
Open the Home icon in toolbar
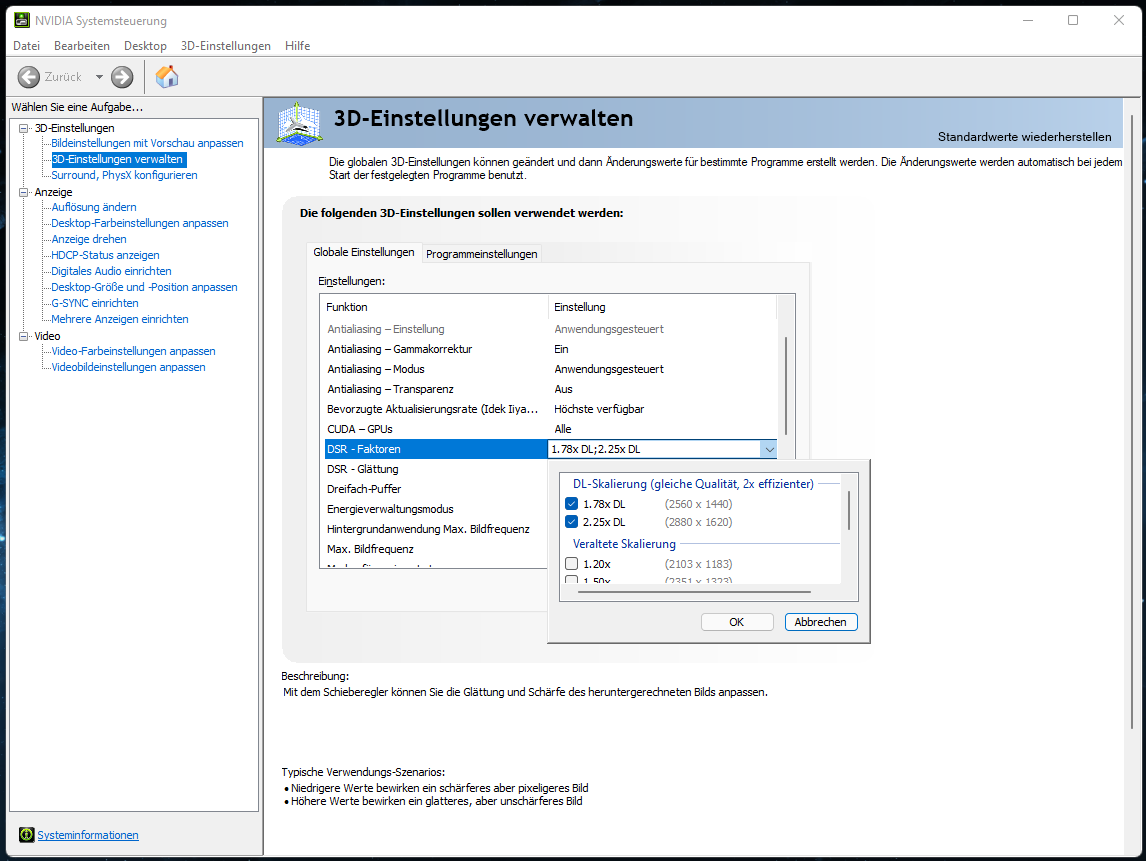[167, 76]
